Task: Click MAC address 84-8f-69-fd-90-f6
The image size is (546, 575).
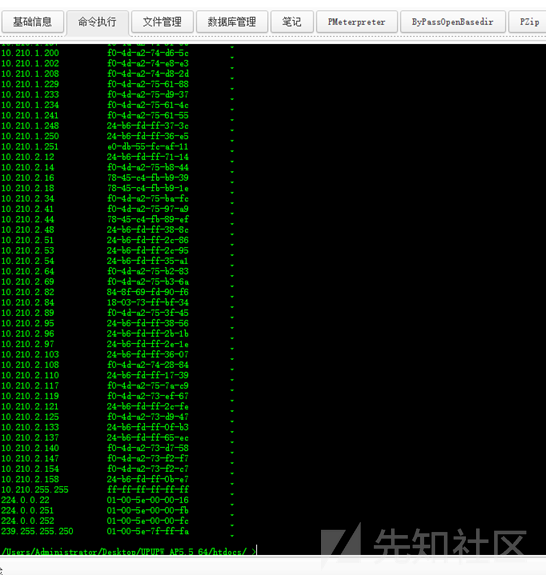Action: pyautogui.click(x=148, y=292)
